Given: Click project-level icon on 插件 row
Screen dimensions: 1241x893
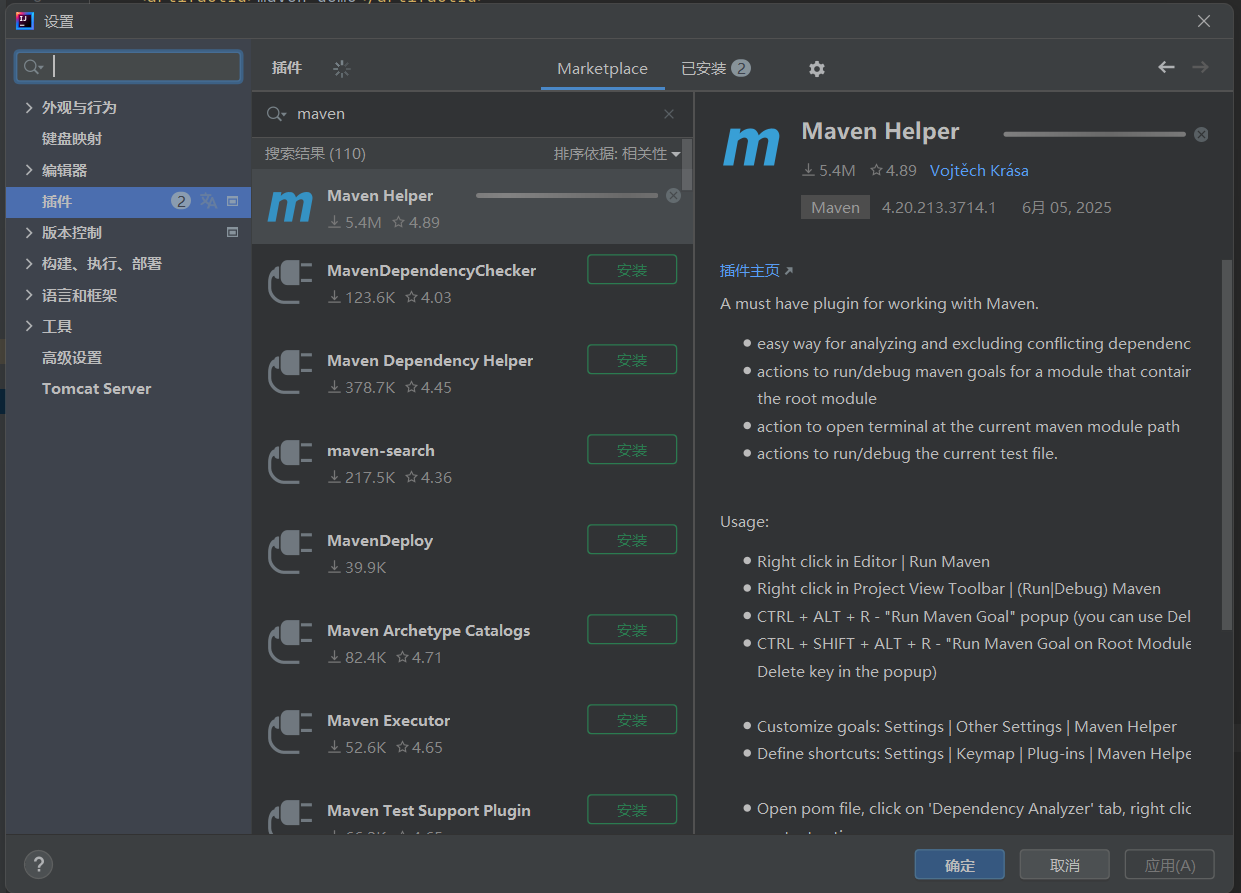Looking at the screenshot, I should click(233, 201).
